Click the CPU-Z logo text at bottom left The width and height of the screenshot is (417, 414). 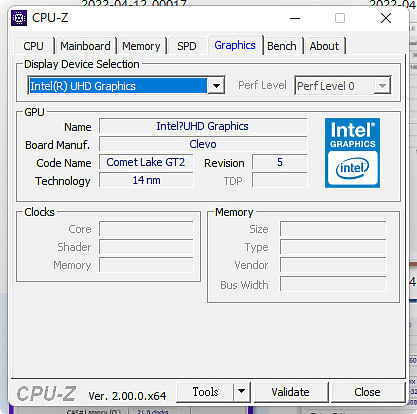coord(46,394)
